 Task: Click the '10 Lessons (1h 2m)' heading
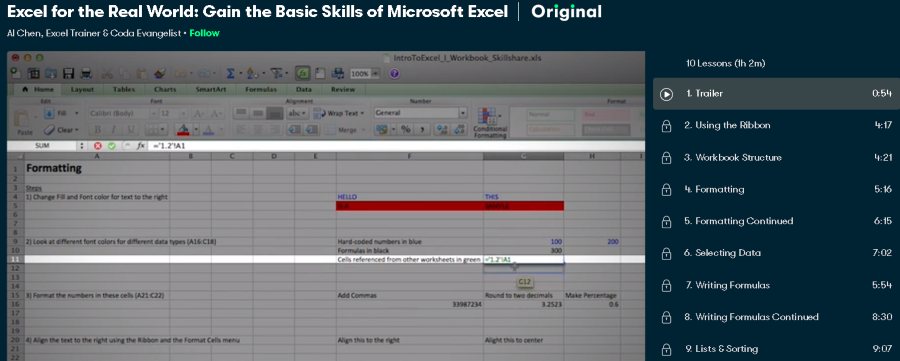726,63
